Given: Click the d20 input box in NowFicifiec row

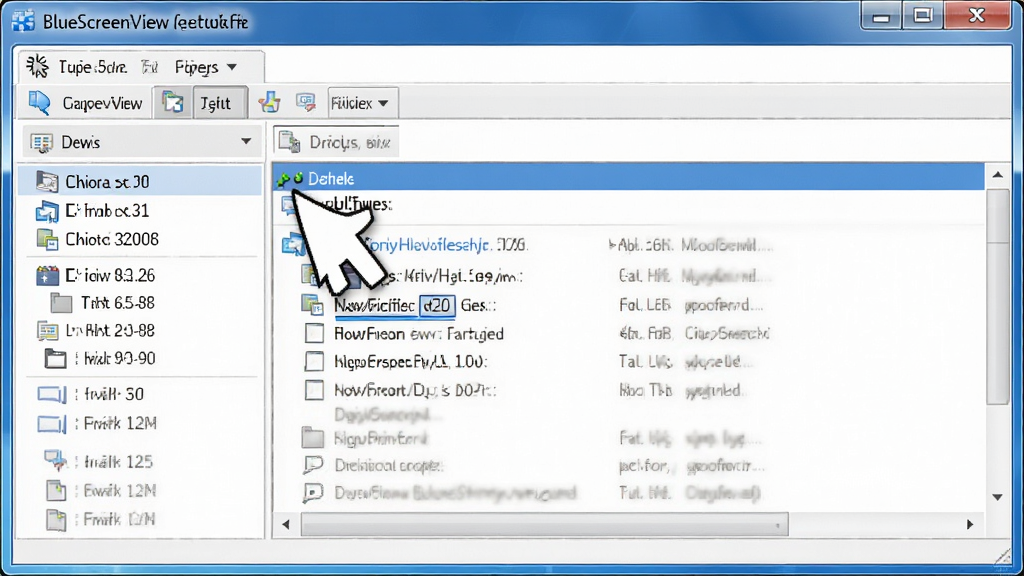Looking at the screenshot, I should pos(437,305).
